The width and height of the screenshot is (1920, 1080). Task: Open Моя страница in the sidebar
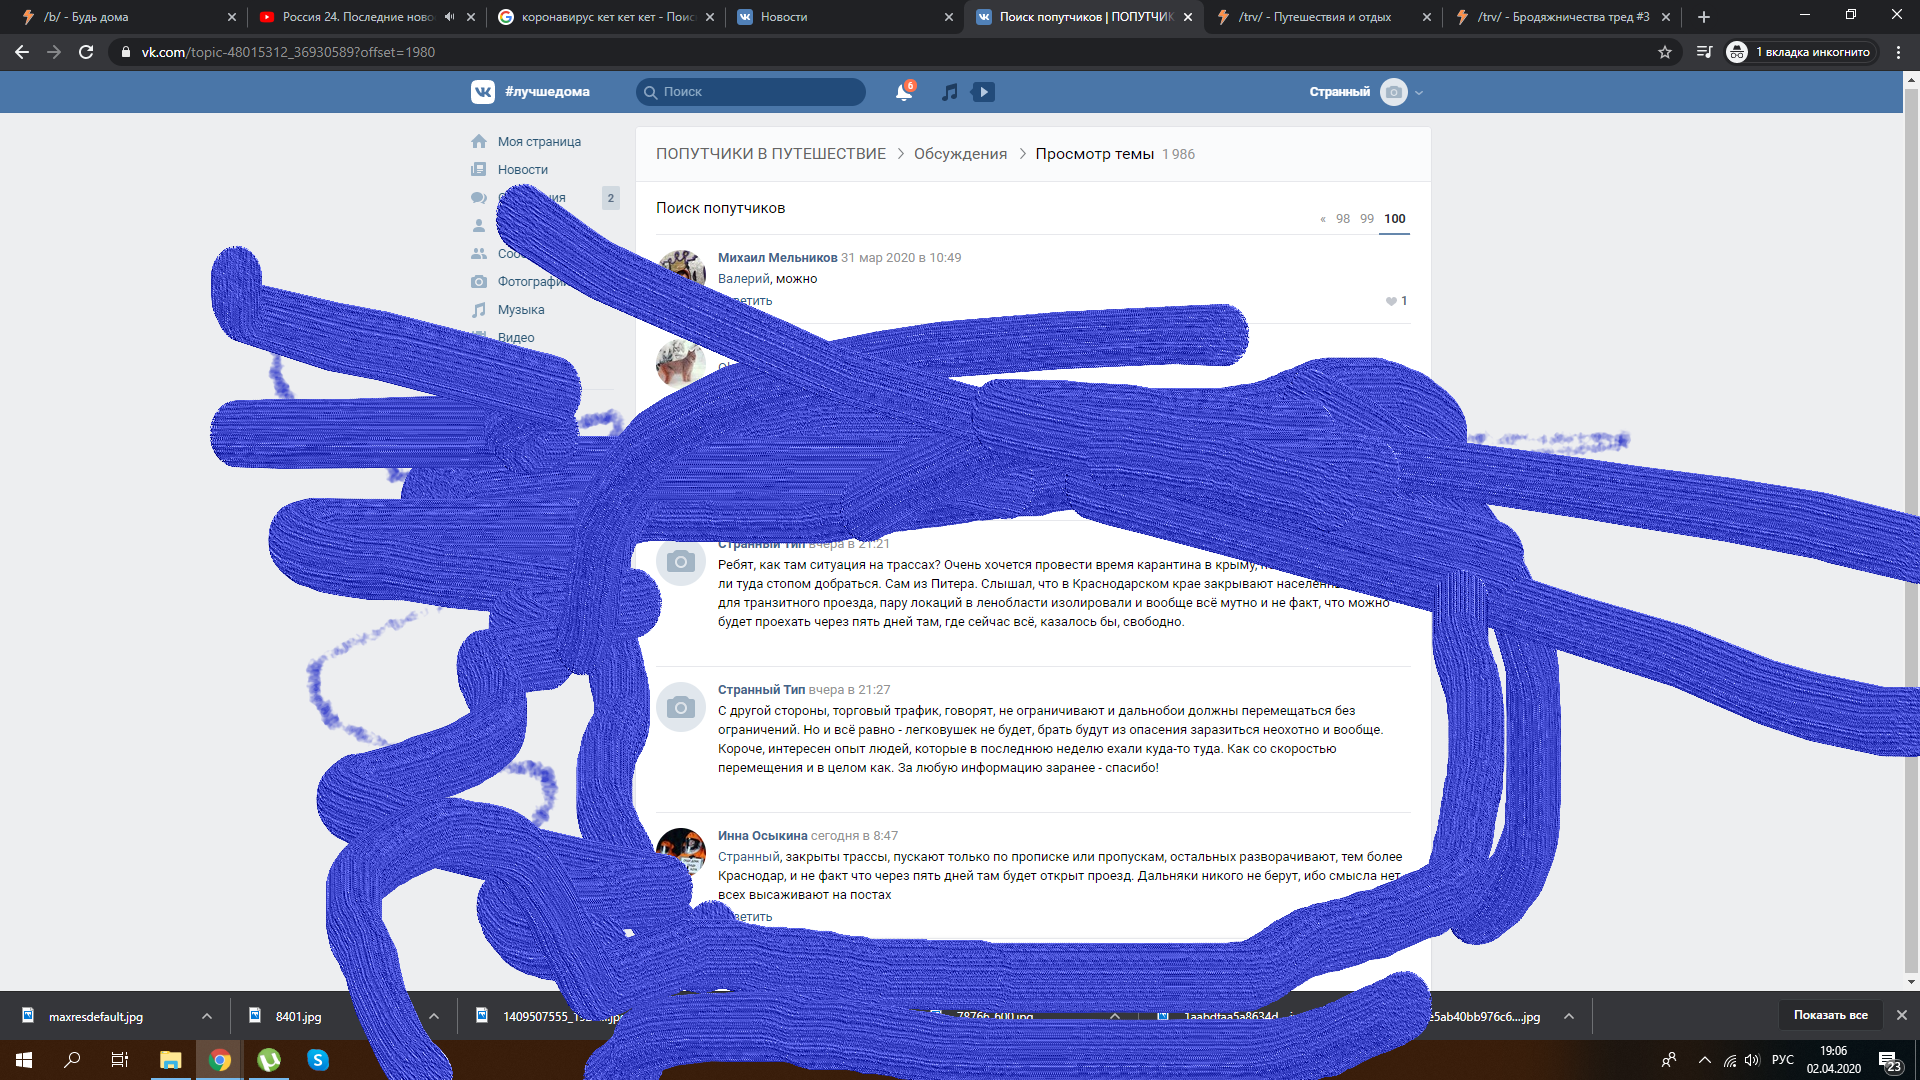point(538,142)
